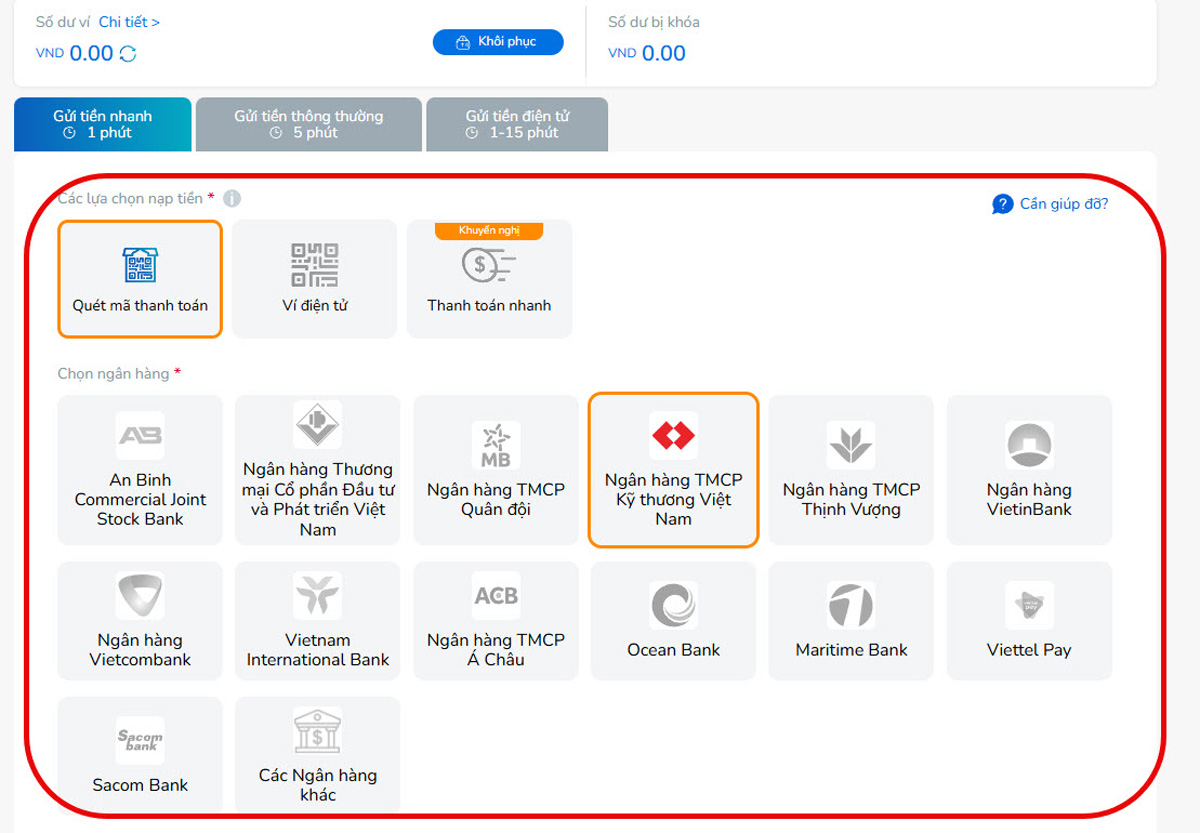1200x833 pixels.
Task: Select Ngân hàng Vietcombank
Action: click(140, 620)
